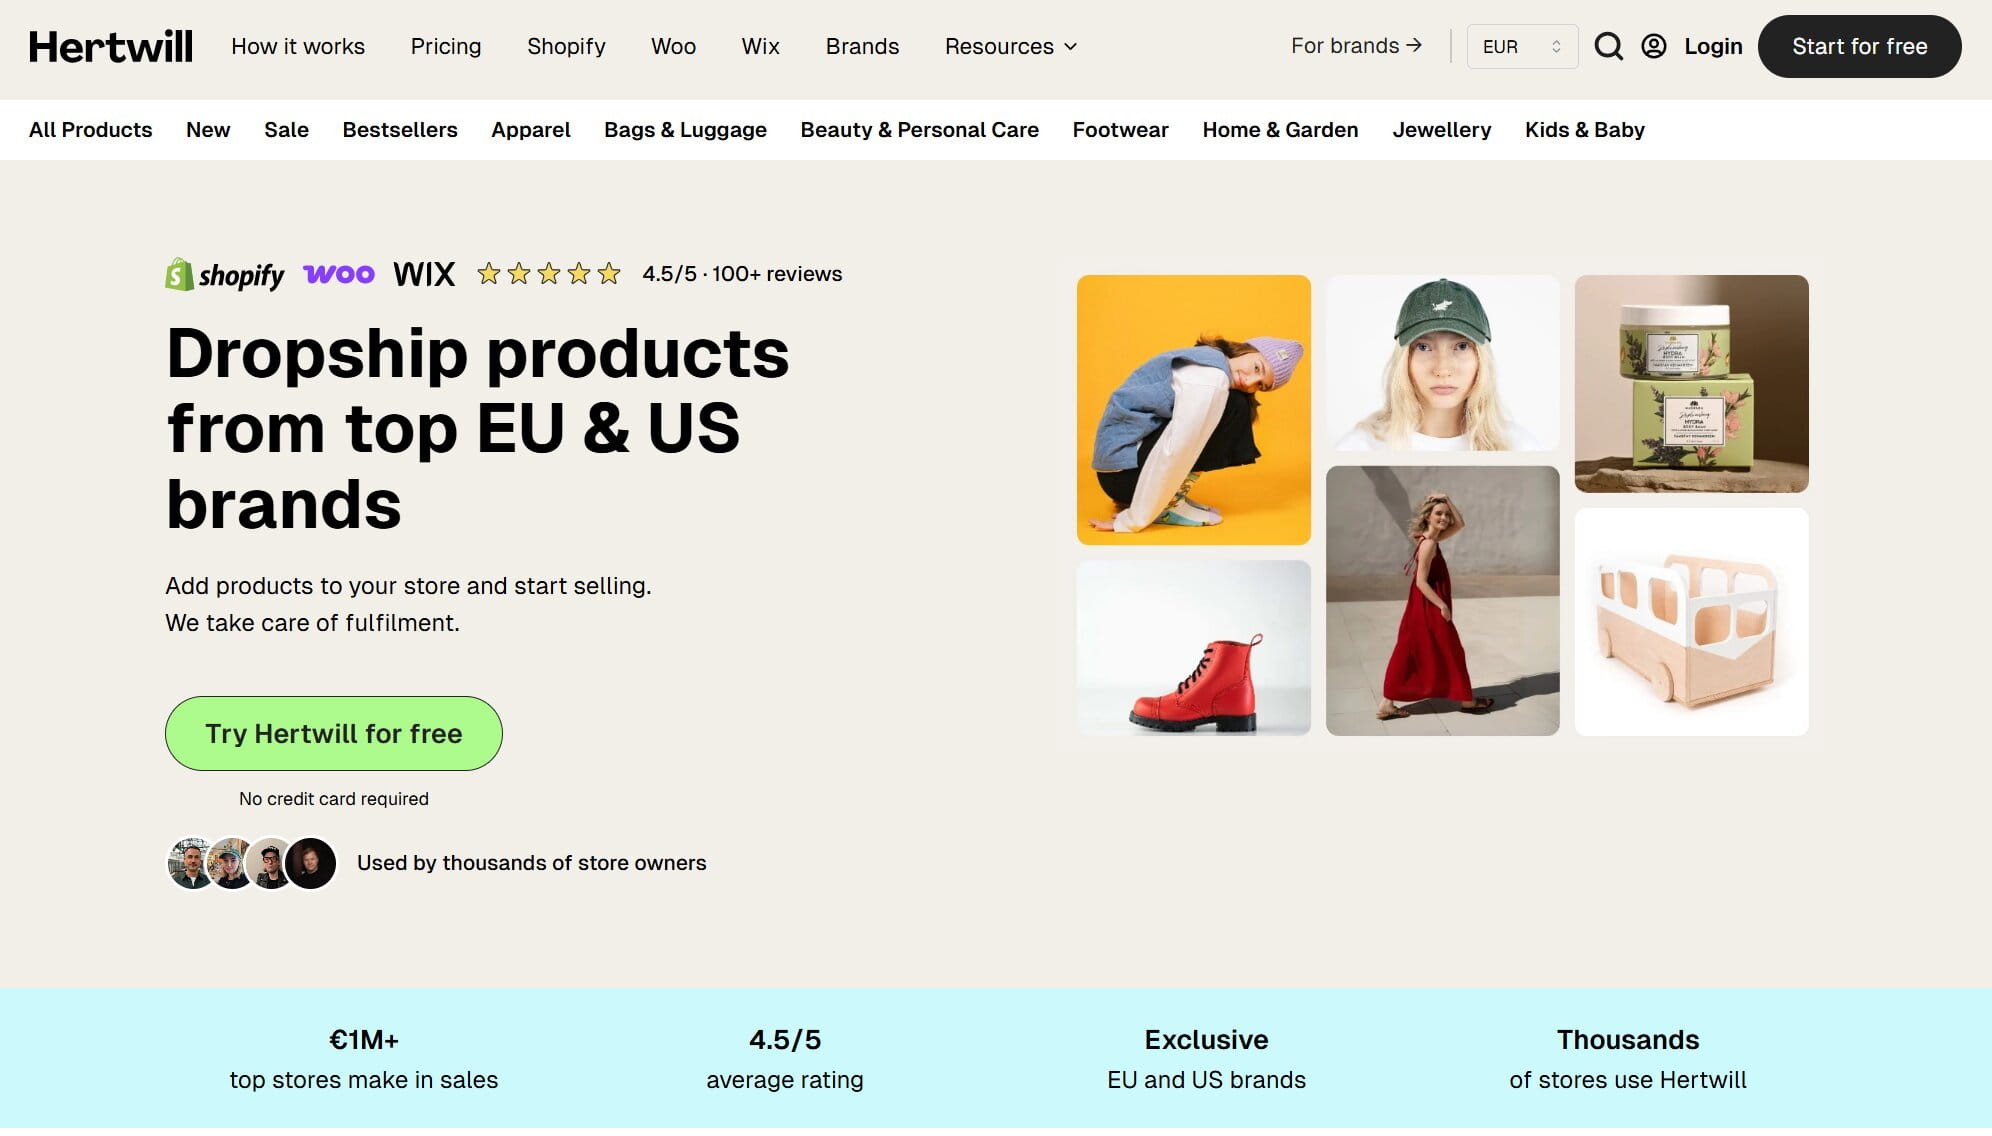
Task: Open the girl in purple beanie image
Action: click(1194, 410)
